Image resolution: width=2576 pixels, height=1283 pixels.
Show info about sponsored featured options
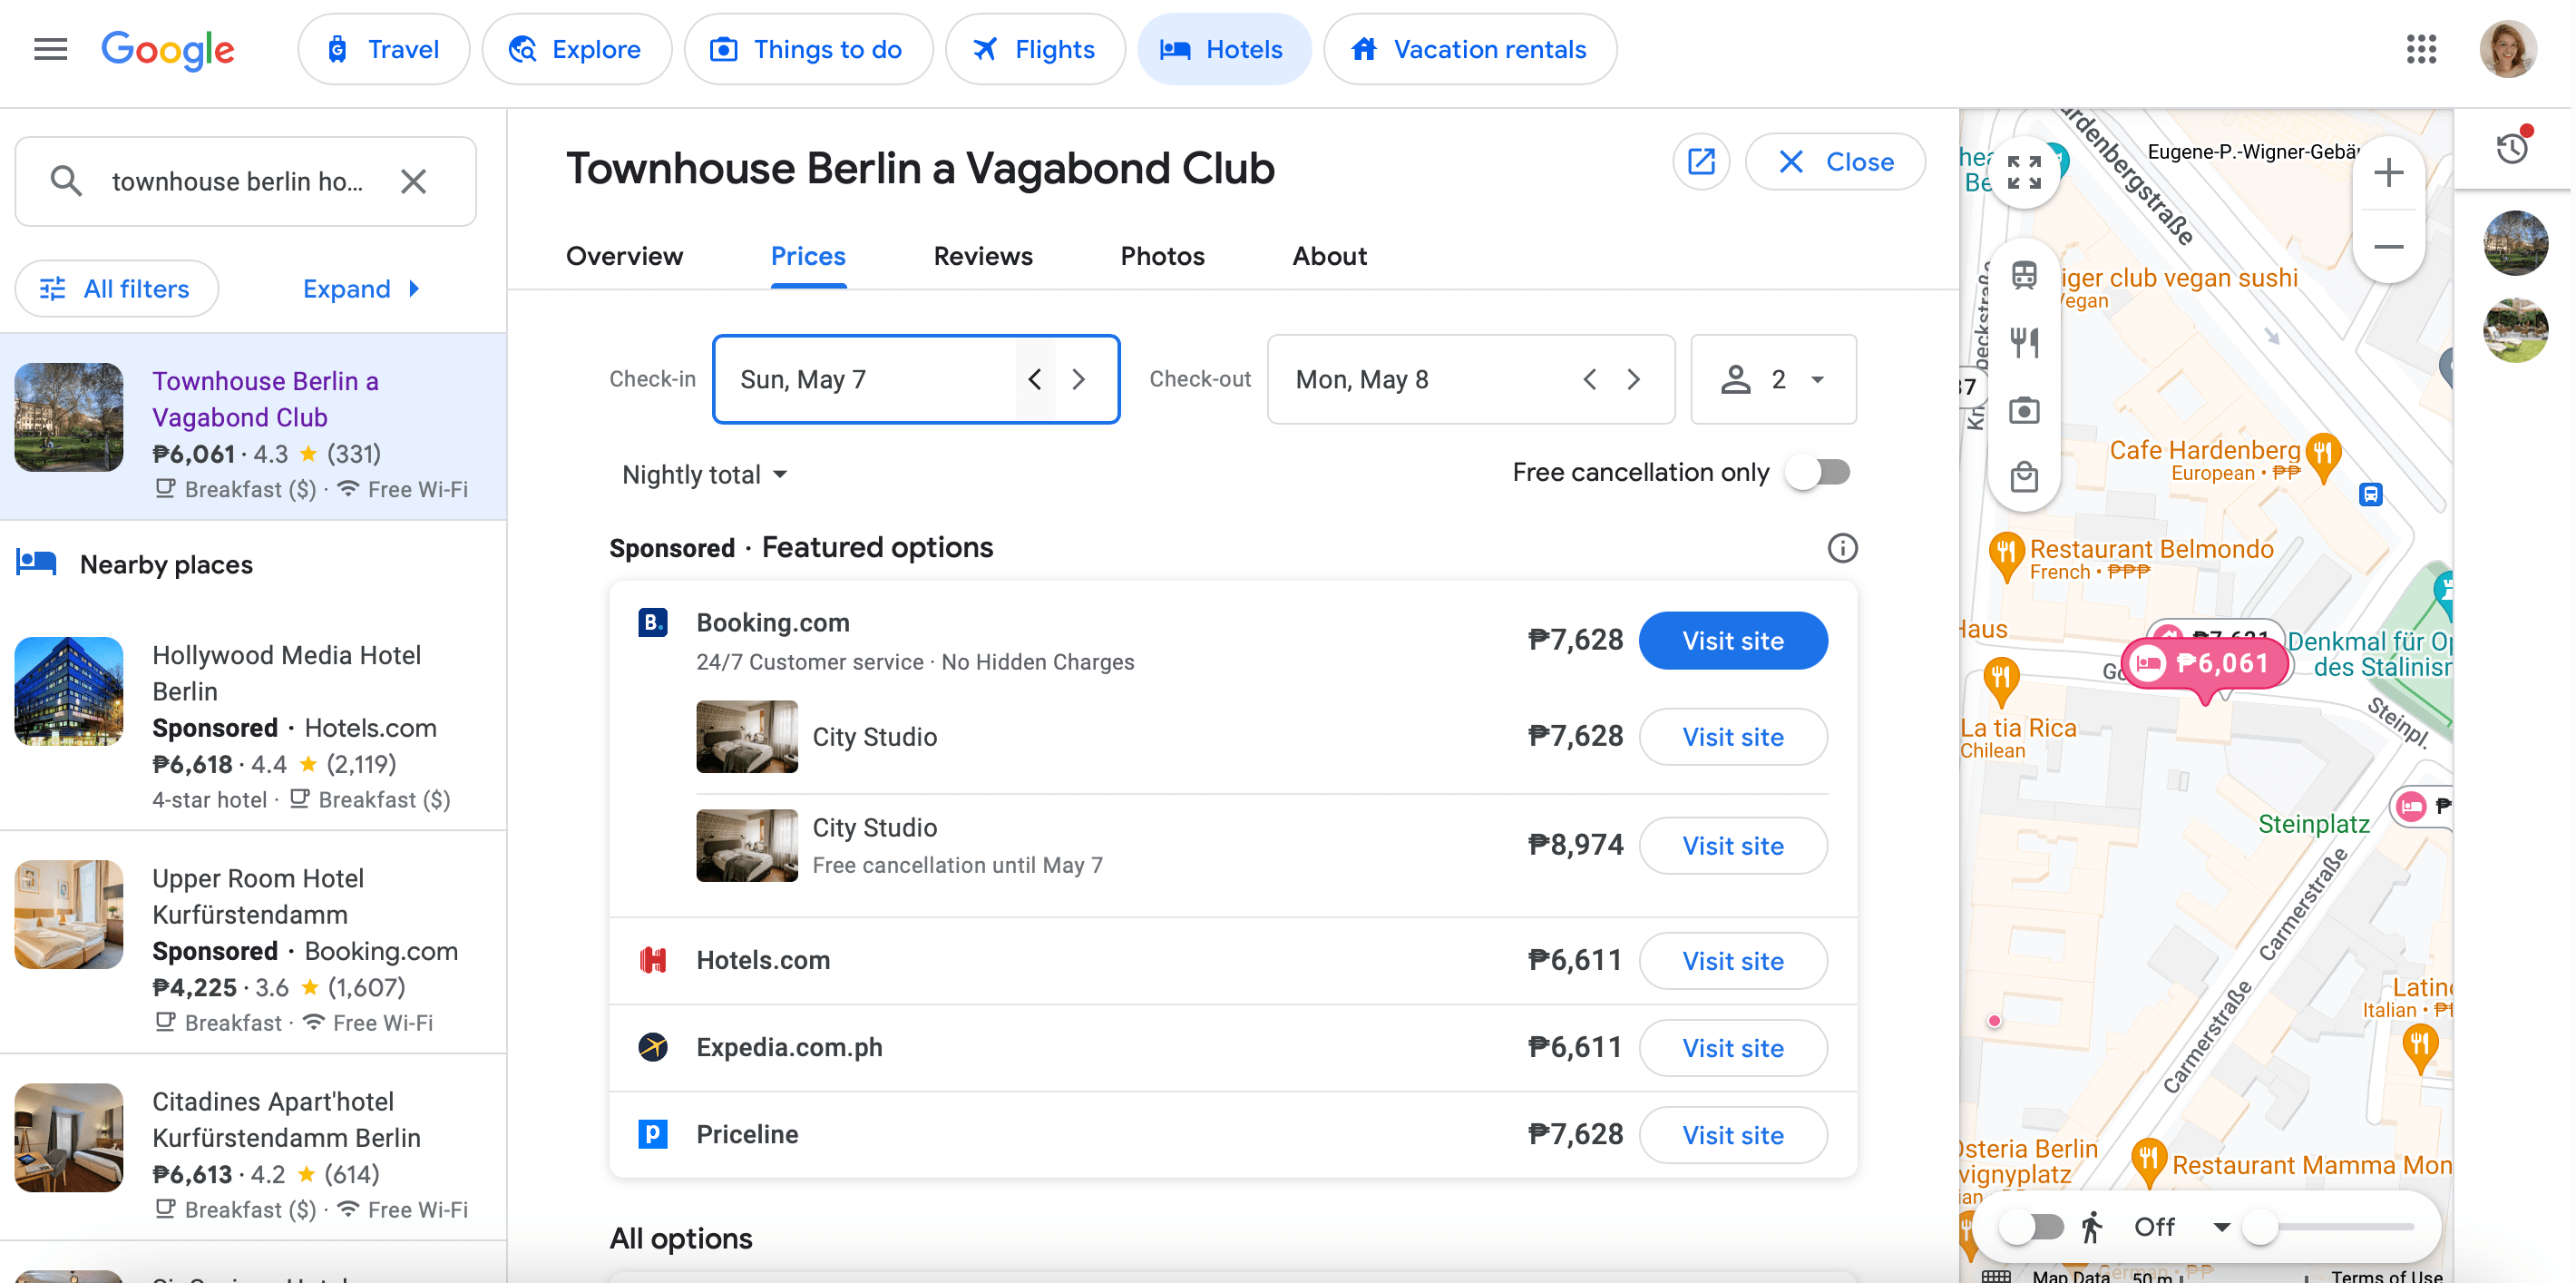pos(1842,548)
